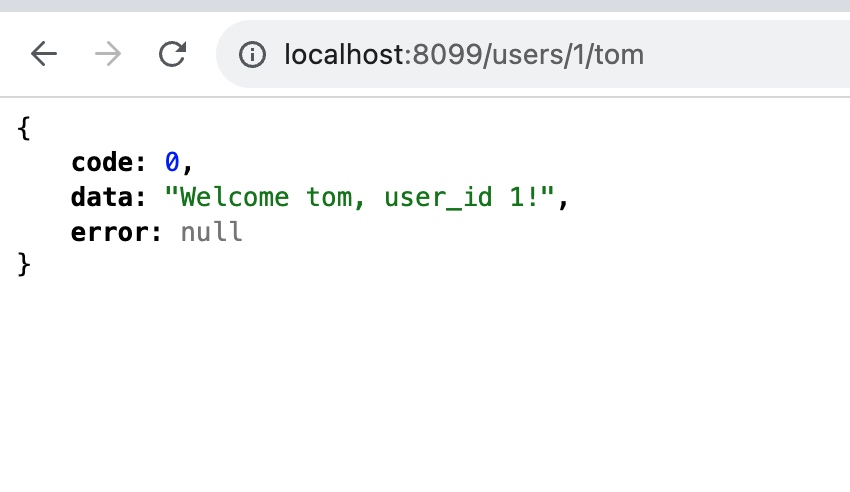Screen dimensions: 850x492
Task: Click the opening curly brace
Action: click(24, 128)
